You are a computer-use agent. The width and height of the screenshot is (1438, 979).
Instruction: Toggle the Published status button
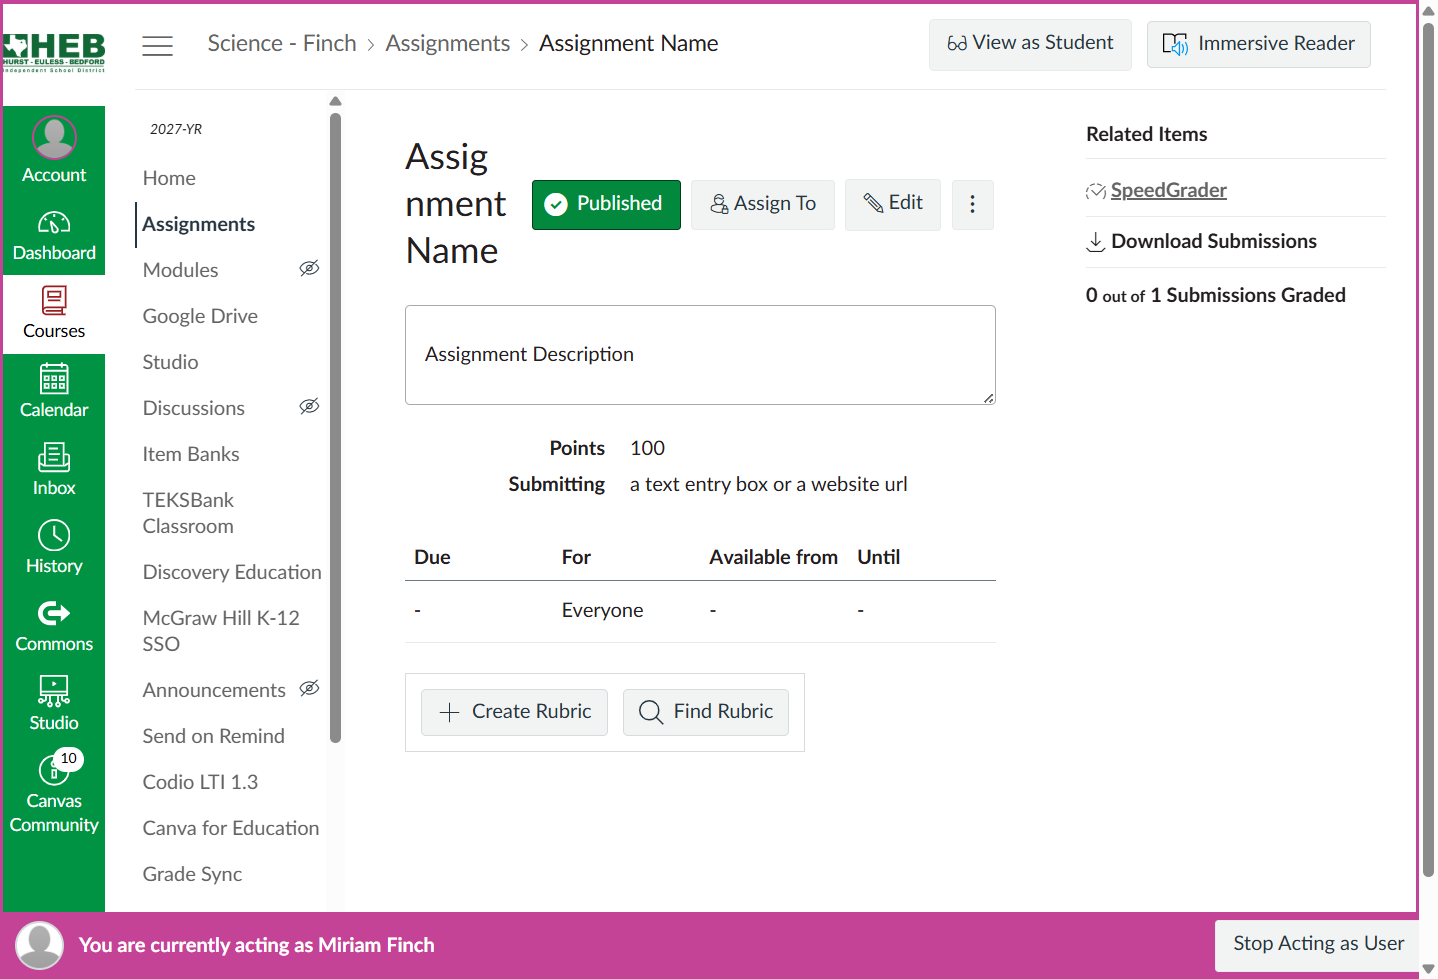click(606, 204)
